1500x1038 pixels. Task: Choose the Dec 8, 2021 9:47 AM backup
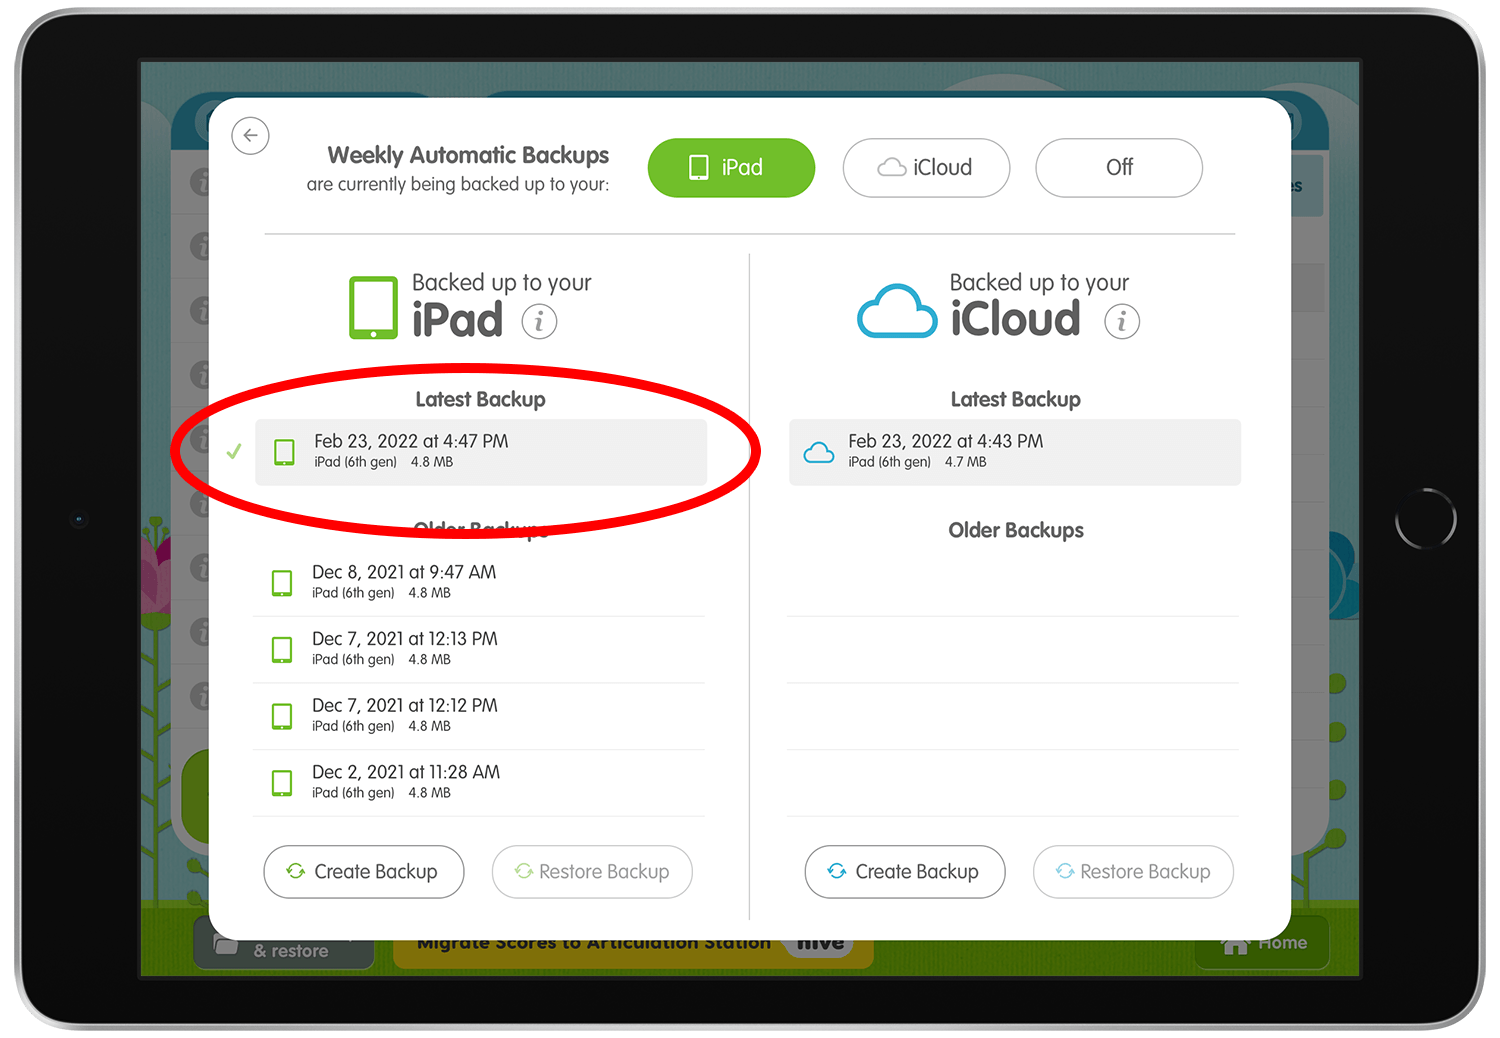click(479, 582)
